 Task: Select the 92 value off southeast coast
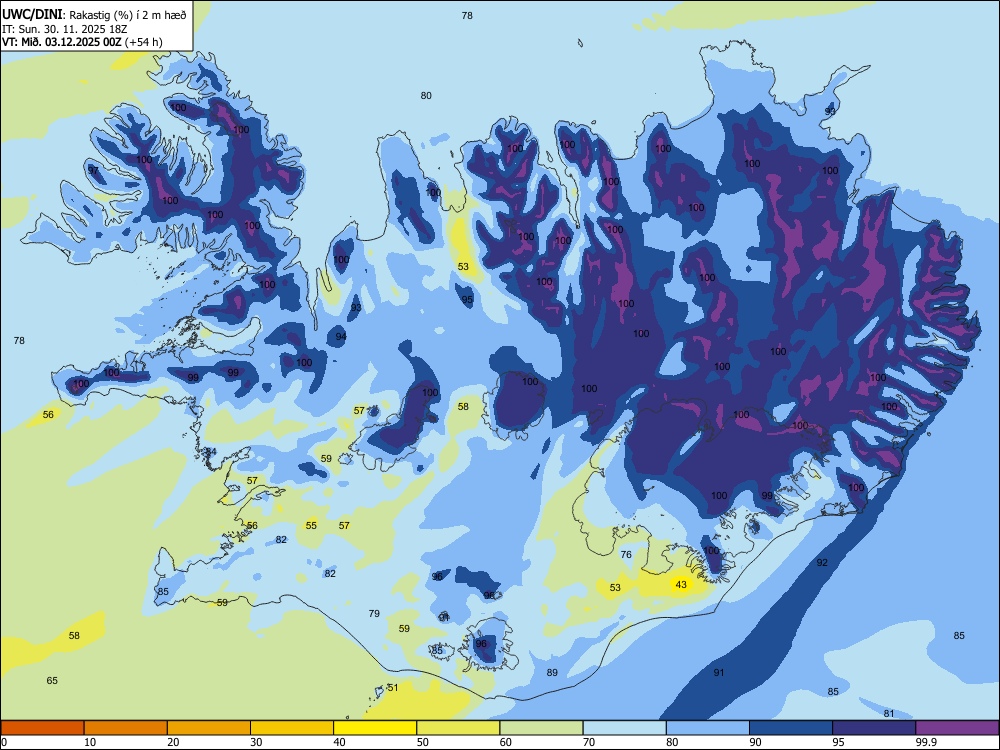(822, 562)
